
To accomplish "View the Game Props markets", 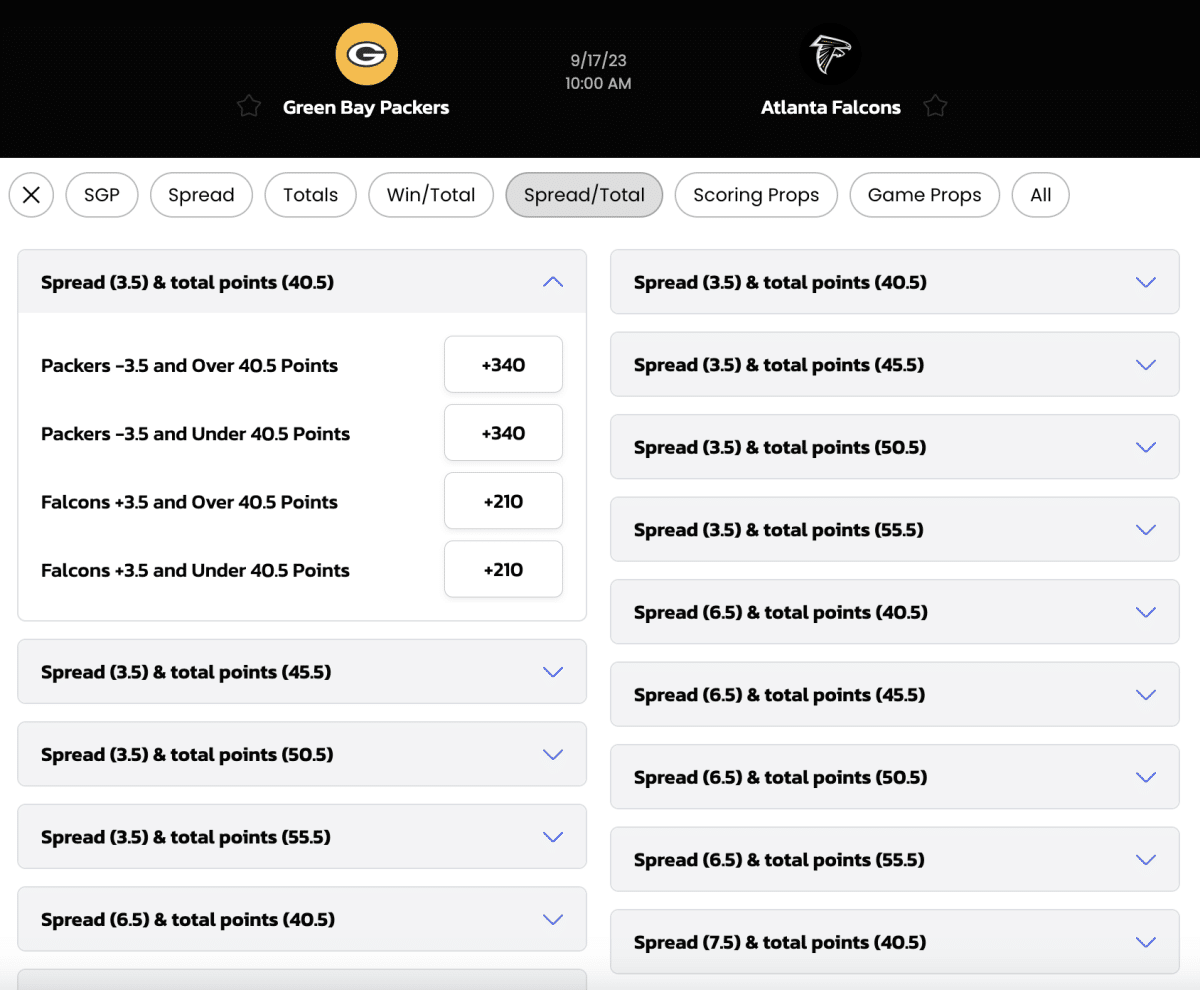I will [924, 195].
